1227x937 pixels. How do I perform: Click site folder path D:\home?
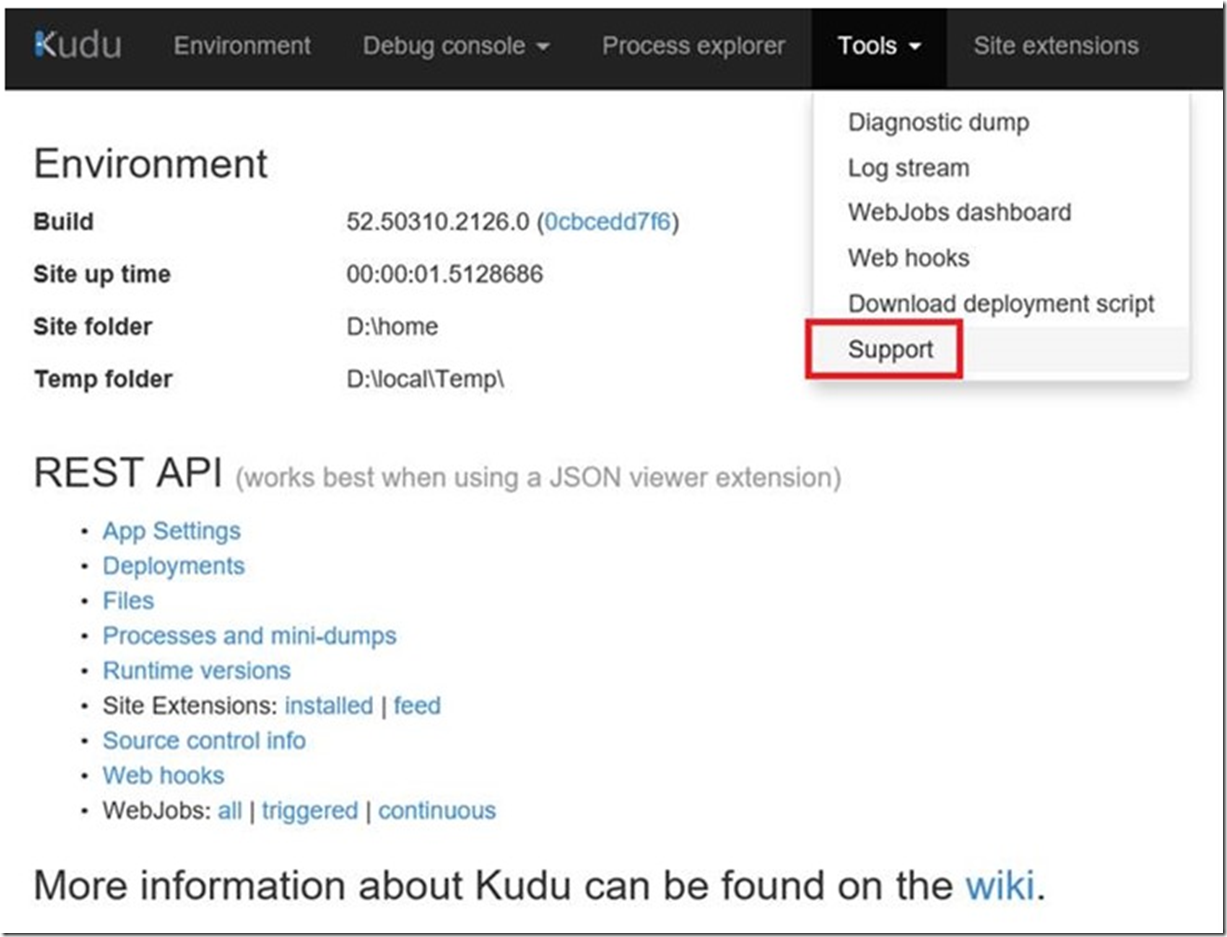coord(392,327)
